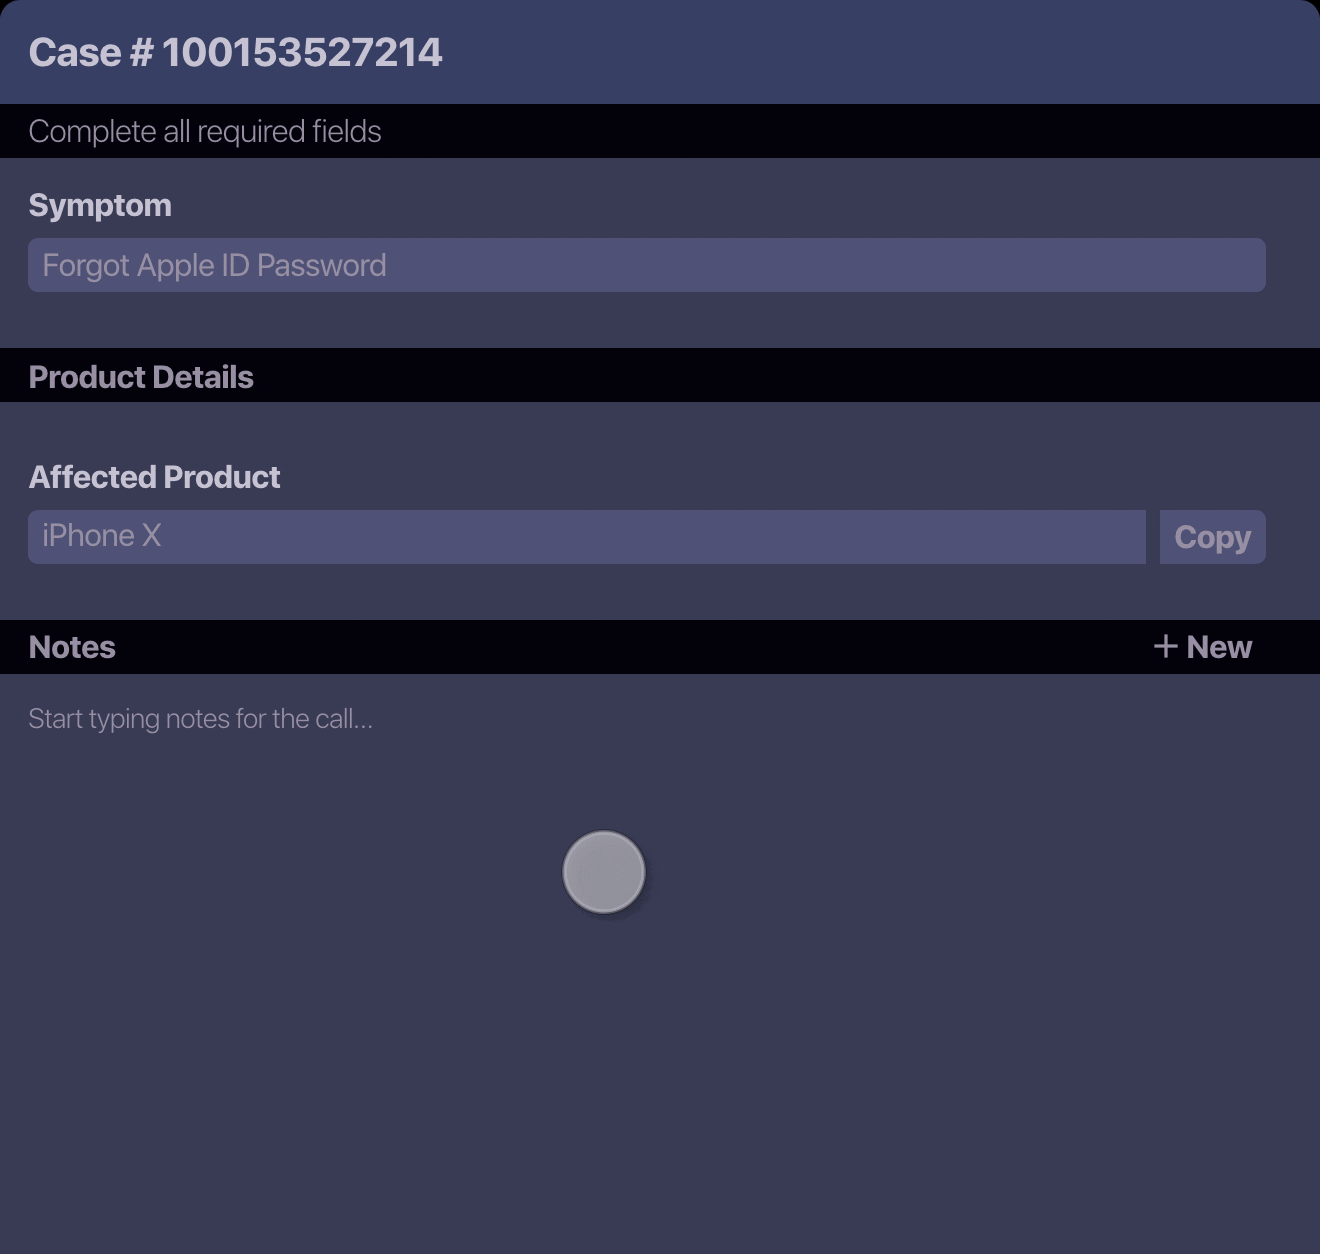This screenshot has width=1320, height=1254.
Task: Click the 'Product Details' section header
Action: coord(141,377)
